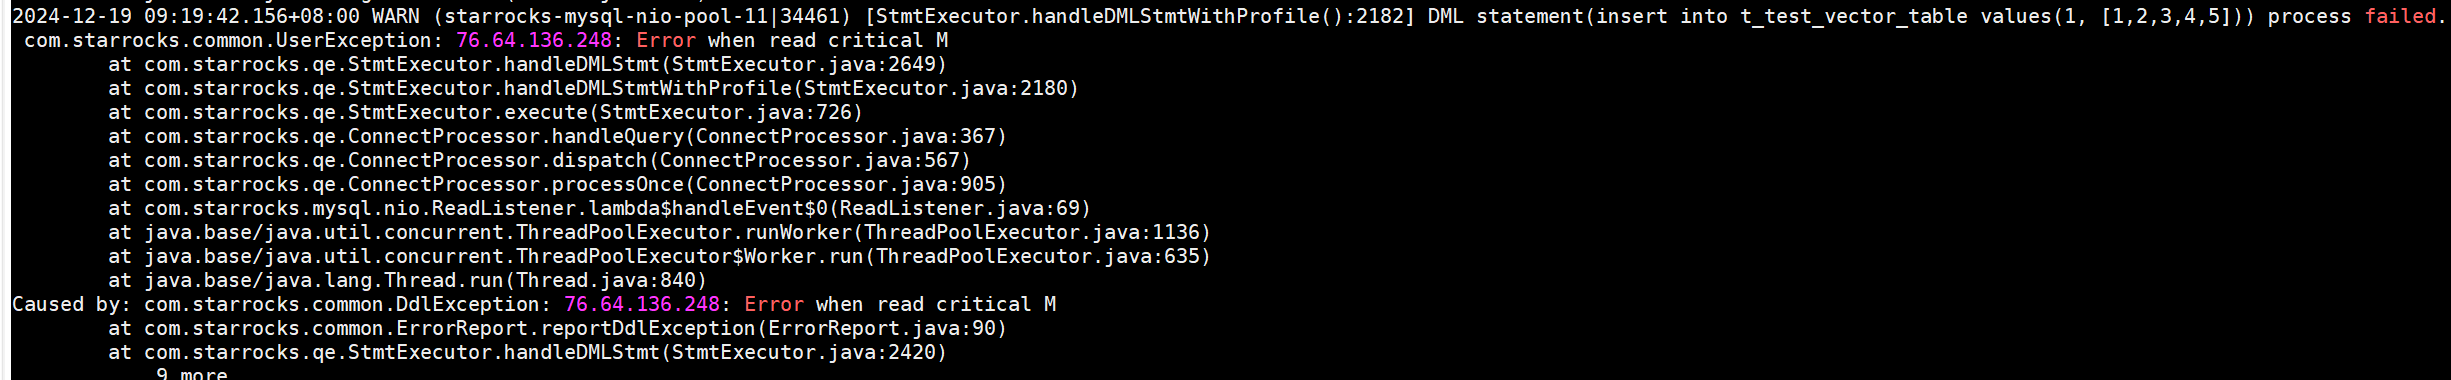The image size is (2451, 380).
Task: Click the red 'failed.' text at line end
Action: click(x=2405, y=16)
